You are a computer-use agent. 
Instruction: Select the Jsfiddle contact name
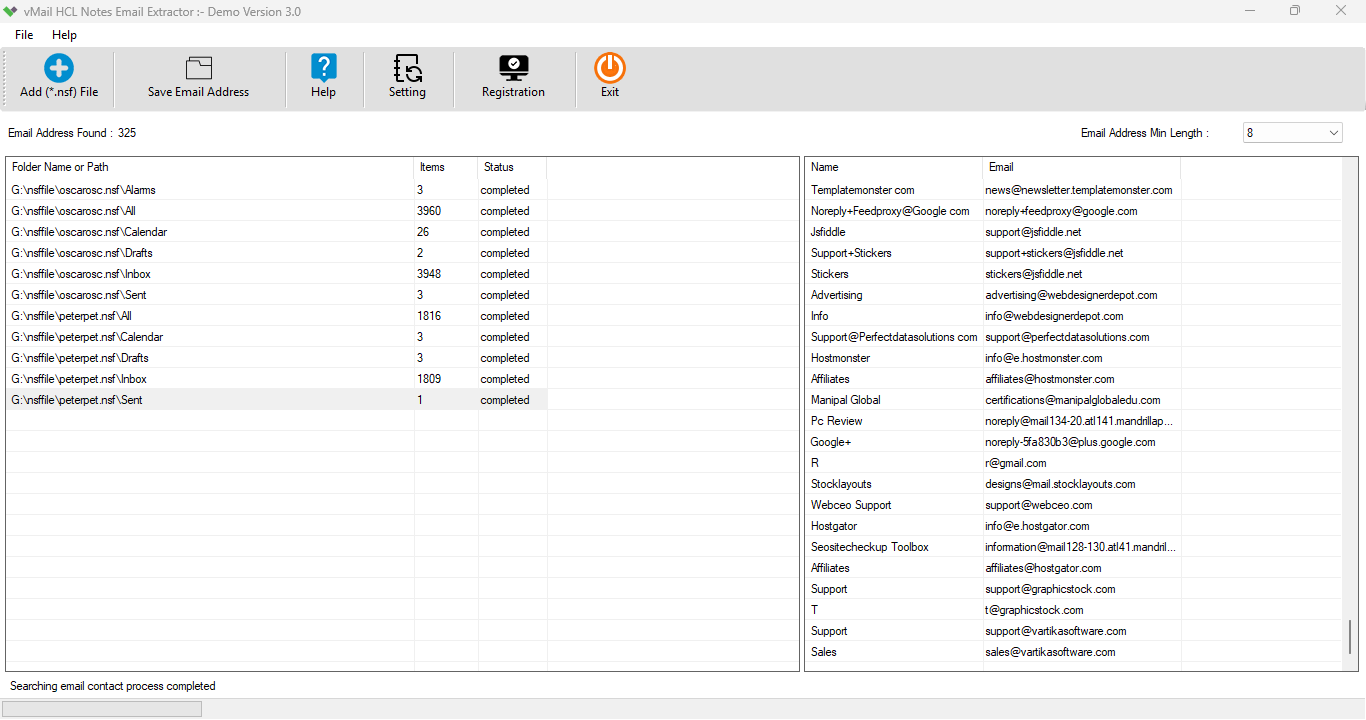828,232
